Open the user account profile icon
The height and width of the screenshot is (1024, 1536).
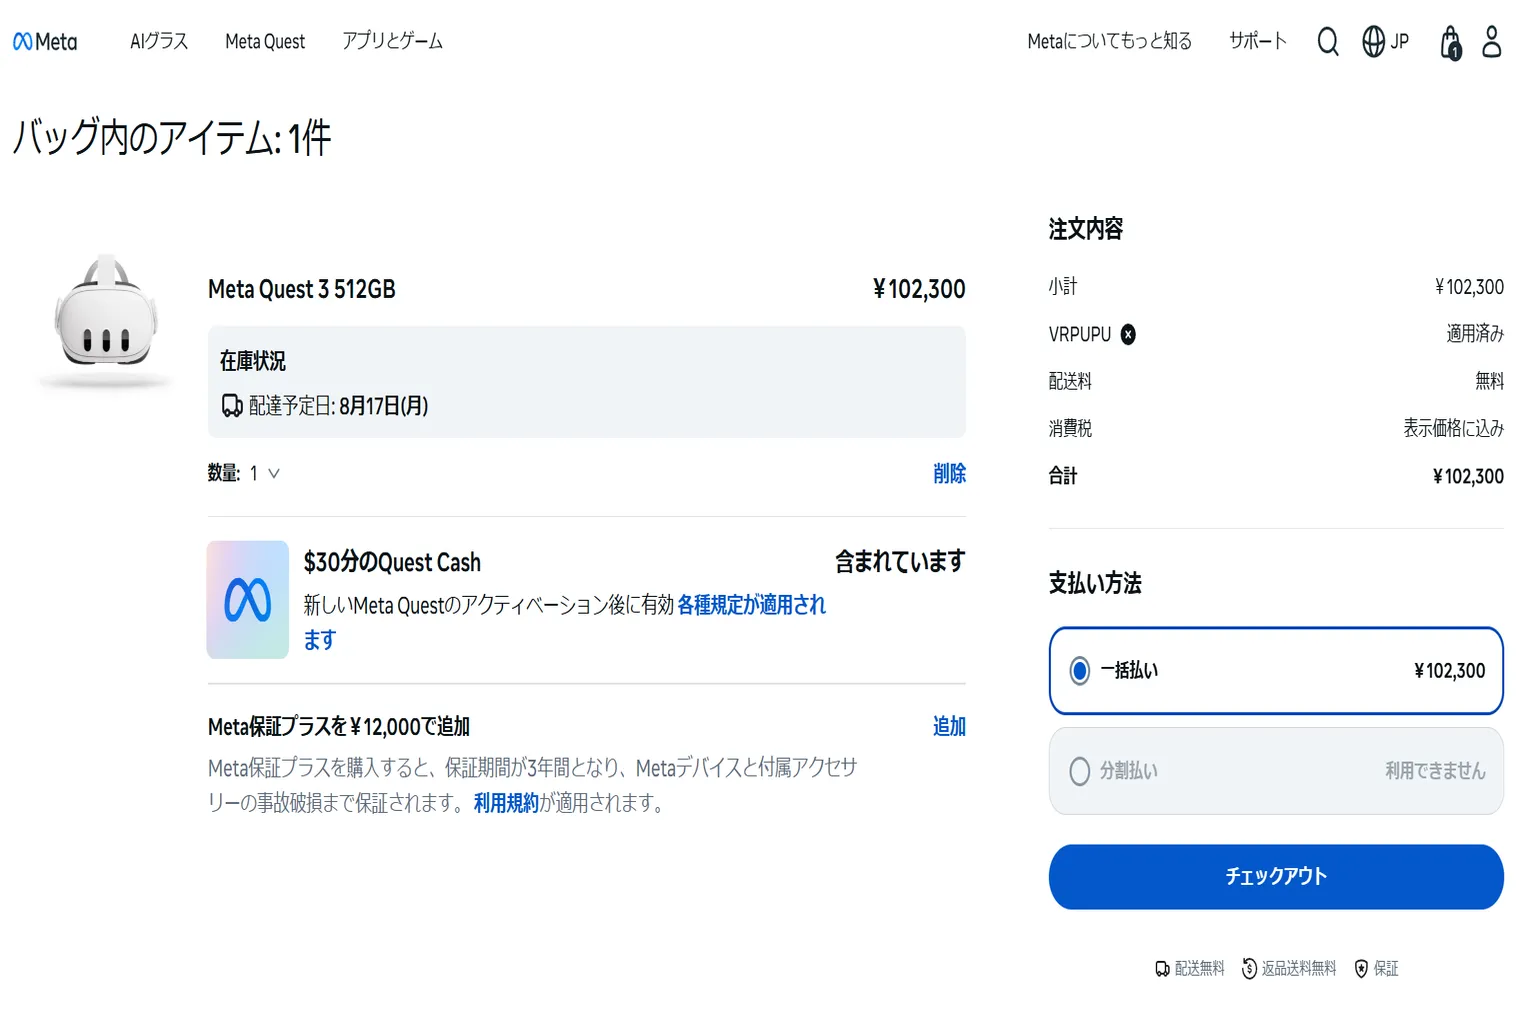click(x=1491, y=41)
